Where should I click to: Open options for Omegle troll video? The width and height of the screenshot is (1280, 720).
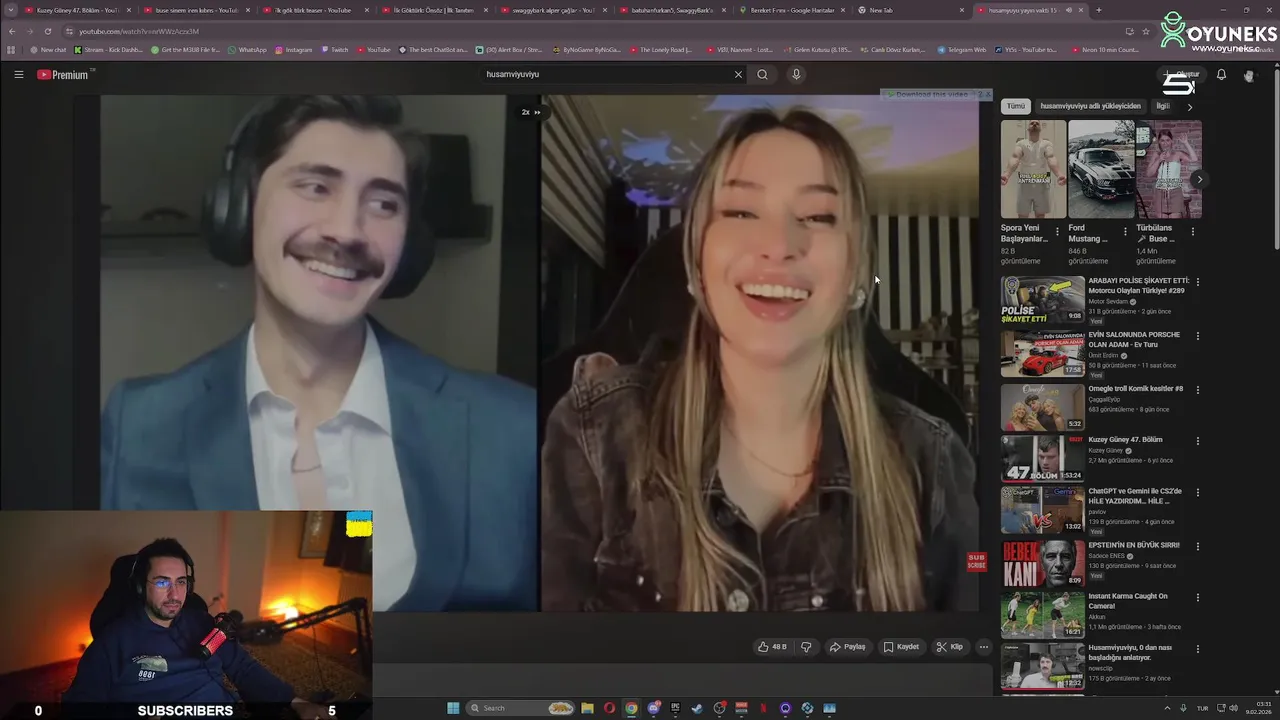pyautogui.click(x=1197, y=389)
